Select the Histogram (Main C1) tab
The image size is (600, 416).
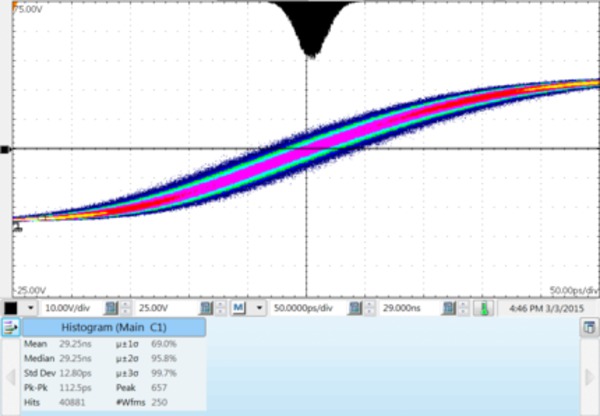coord(112,327)
